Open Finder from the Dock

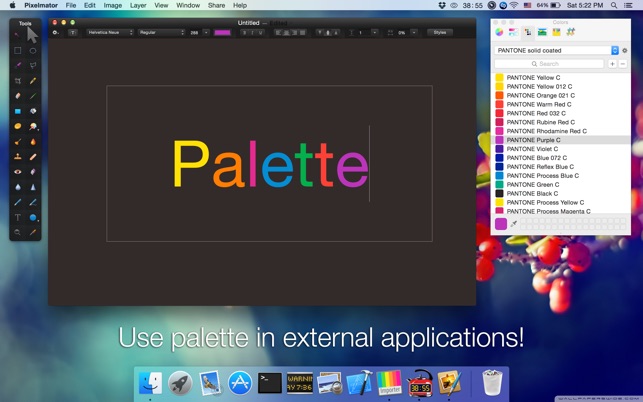pyautogui.click(x=150, y=383)
